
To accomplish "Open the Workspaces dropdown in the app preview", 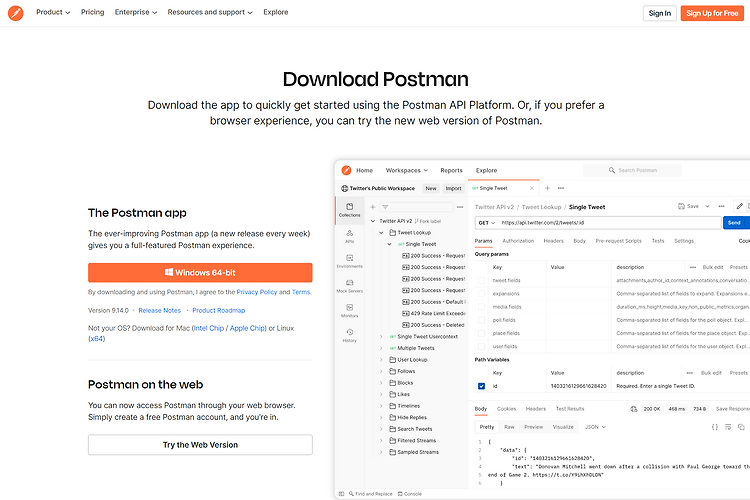I will pyautogui.click(x=407, y=170).
